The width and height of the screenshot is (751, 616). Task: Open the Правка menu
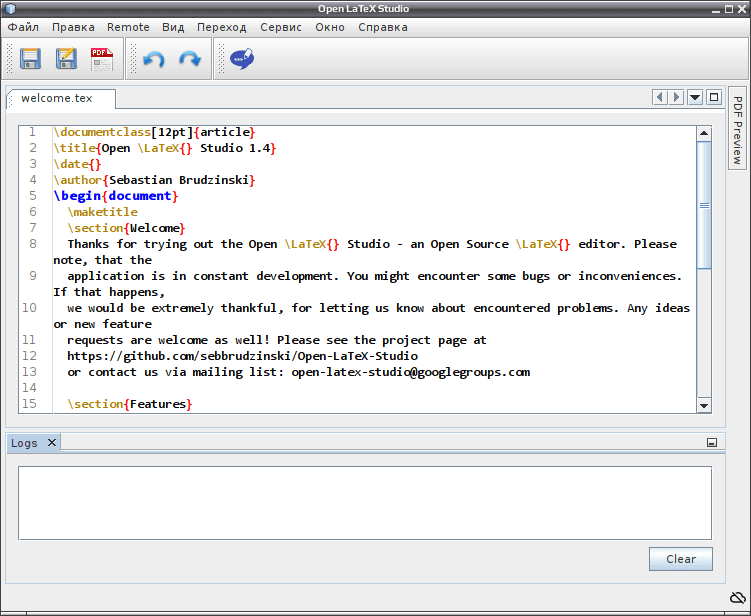[73, 27]
